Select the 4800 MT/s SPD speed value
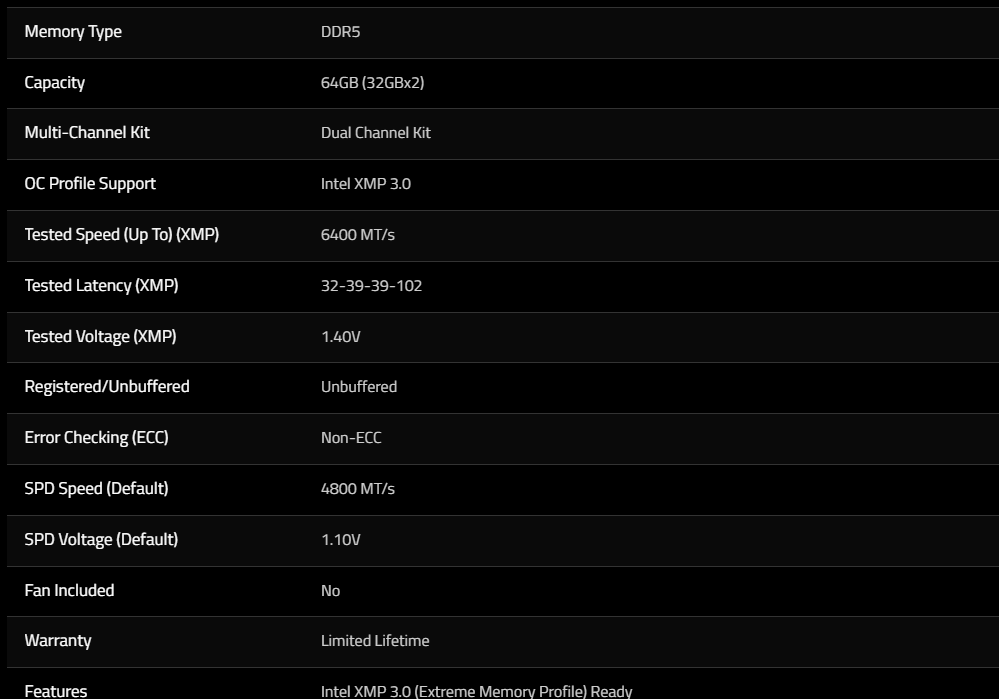The width and height of the screenshot is (999, 699). (x=357, y=489)
